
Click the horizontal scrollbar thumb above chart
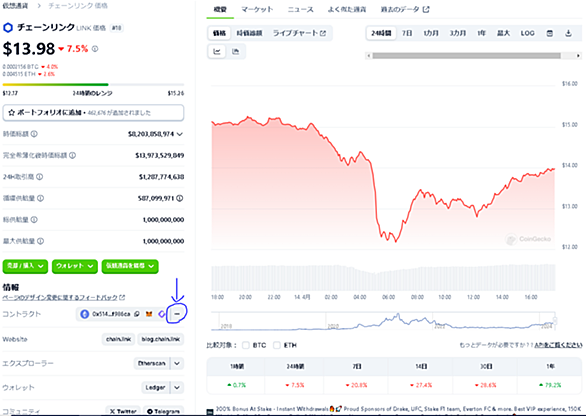tap(466, 56)
